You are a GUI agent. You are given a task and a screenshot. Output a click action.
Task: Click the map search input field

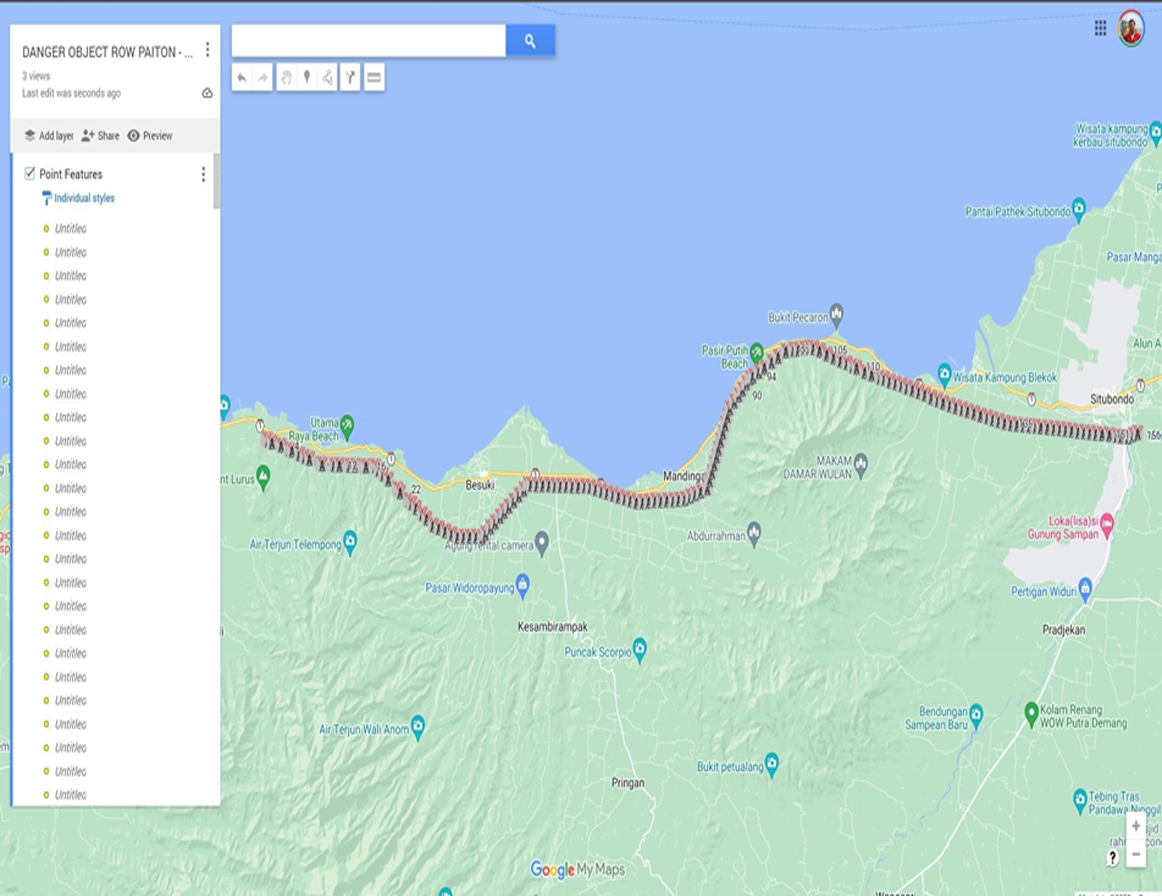(368, 41)
